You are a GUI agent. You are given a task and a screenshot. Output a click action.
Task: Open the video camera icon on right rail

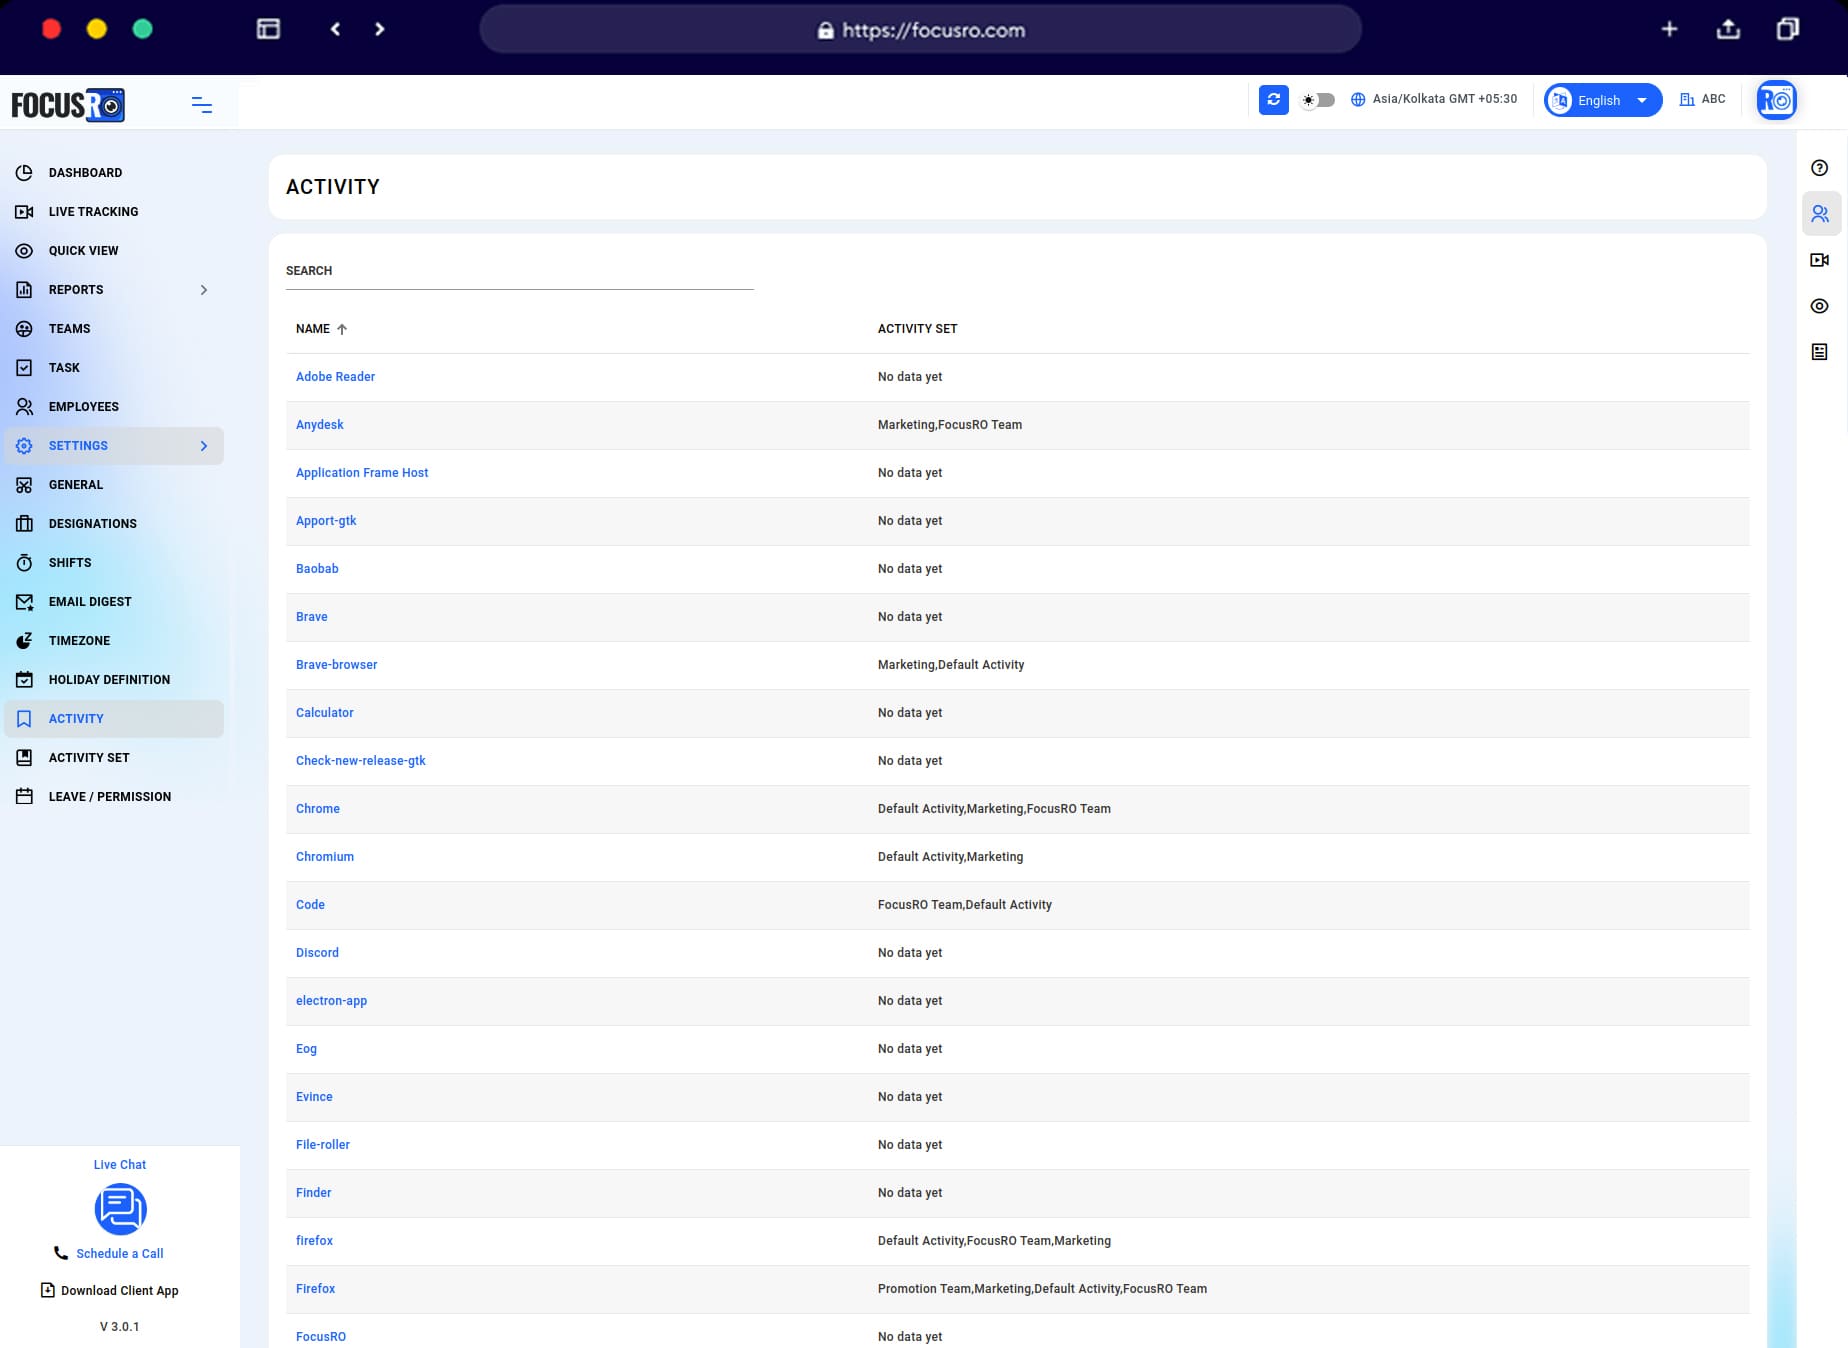[1819, 260]
